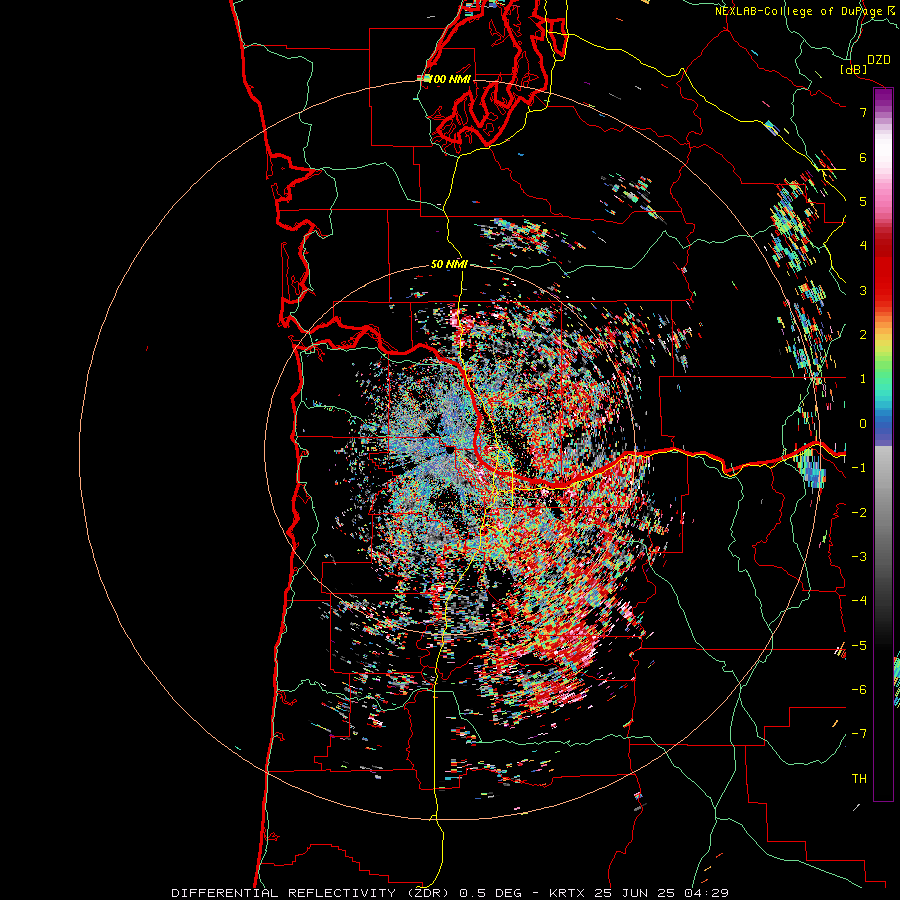Click the '3' value on color scale
The width and height of the screenshot is (900, 900).
[863, 290]
